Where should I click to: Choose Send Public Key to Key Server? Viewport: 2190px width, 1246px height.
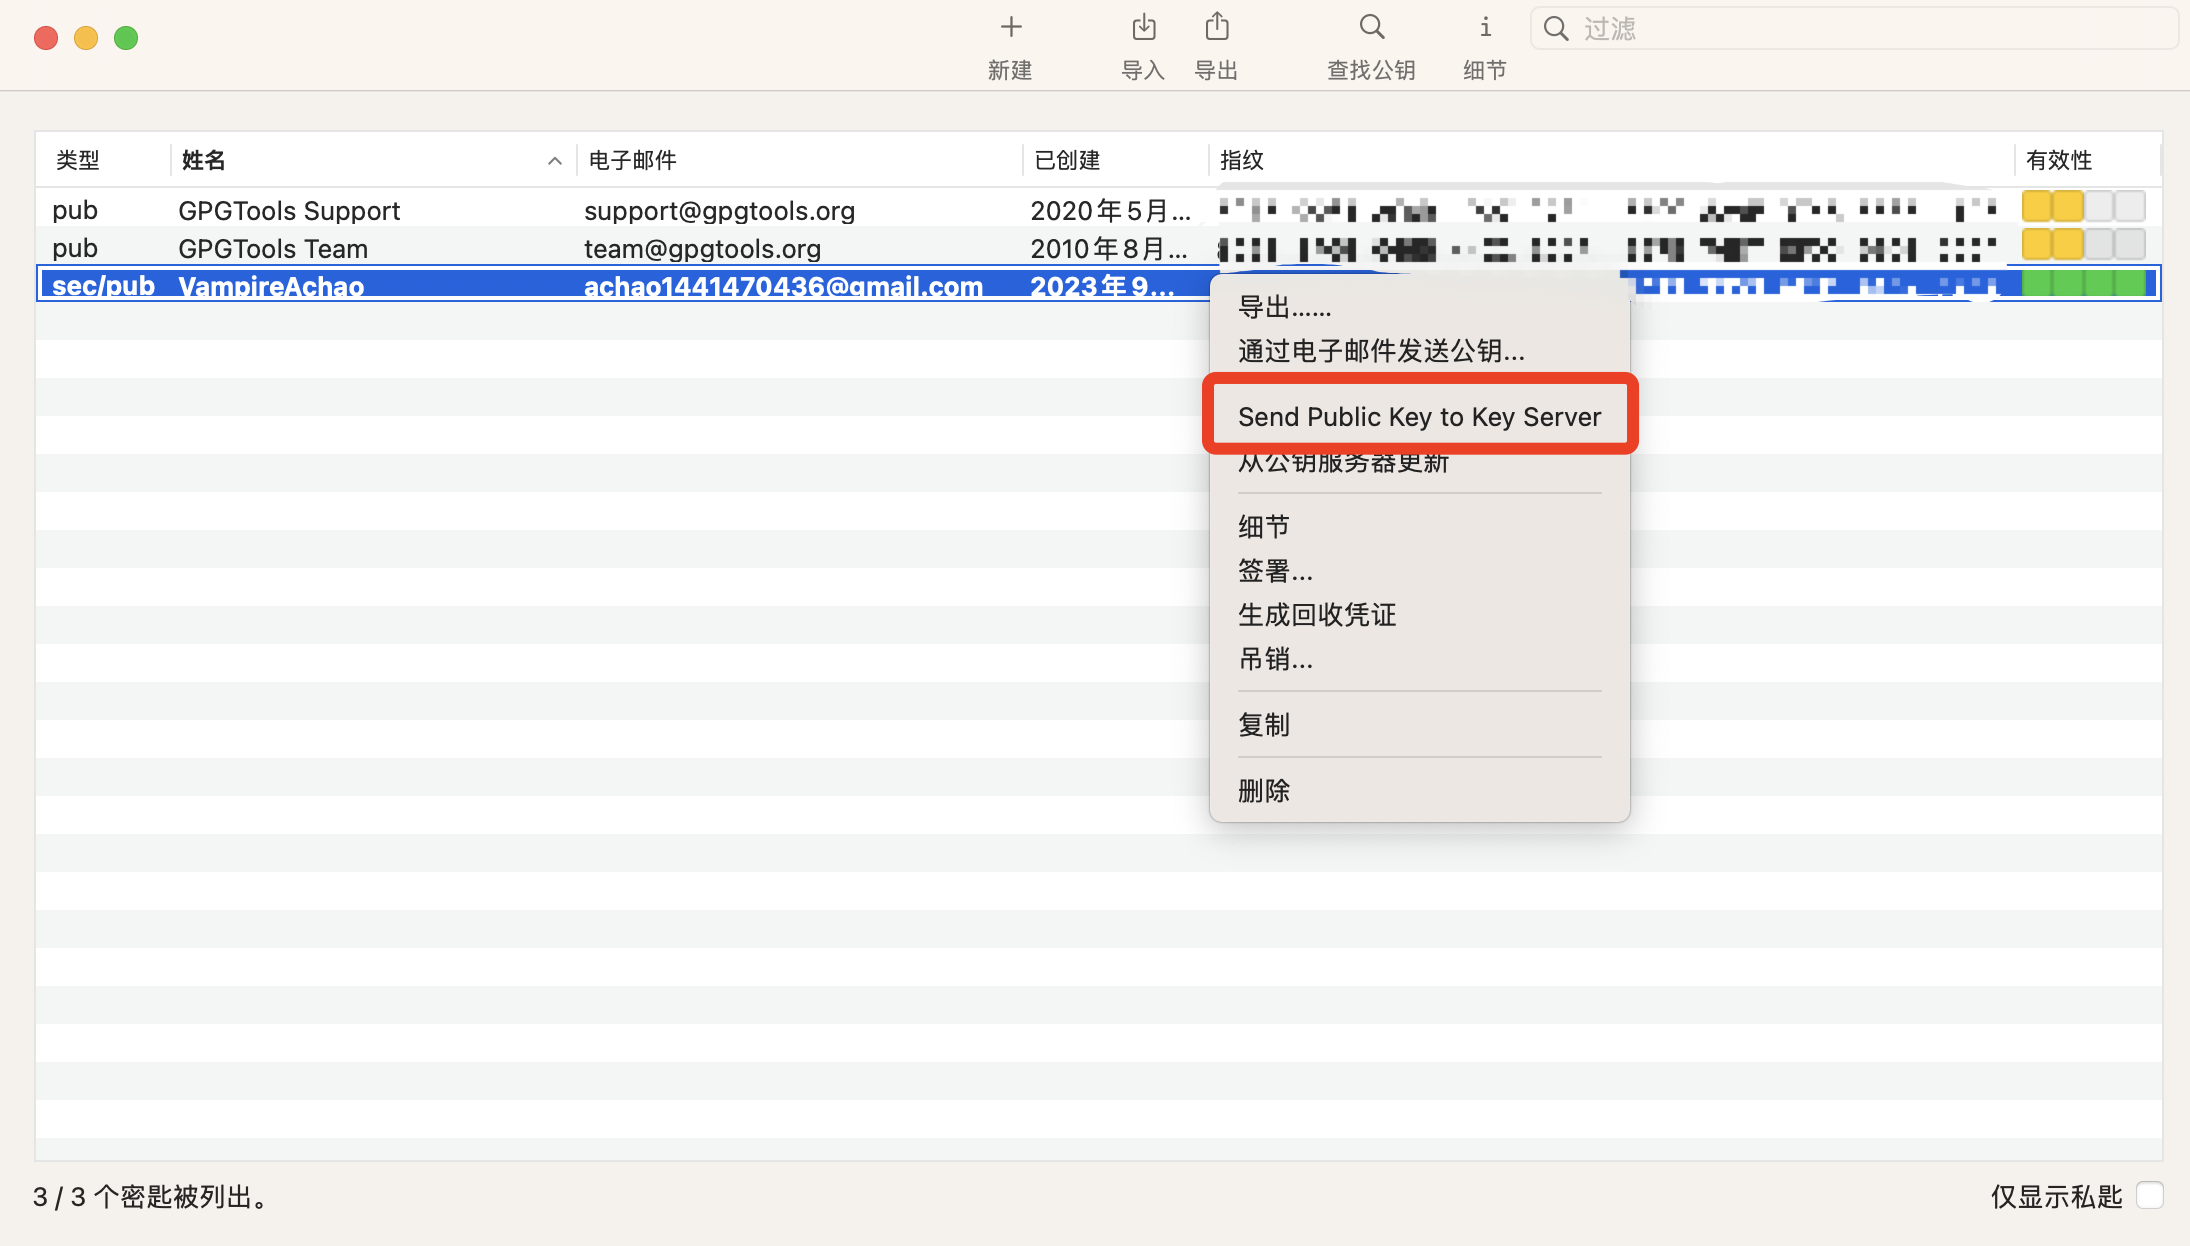coord(1419,417)
